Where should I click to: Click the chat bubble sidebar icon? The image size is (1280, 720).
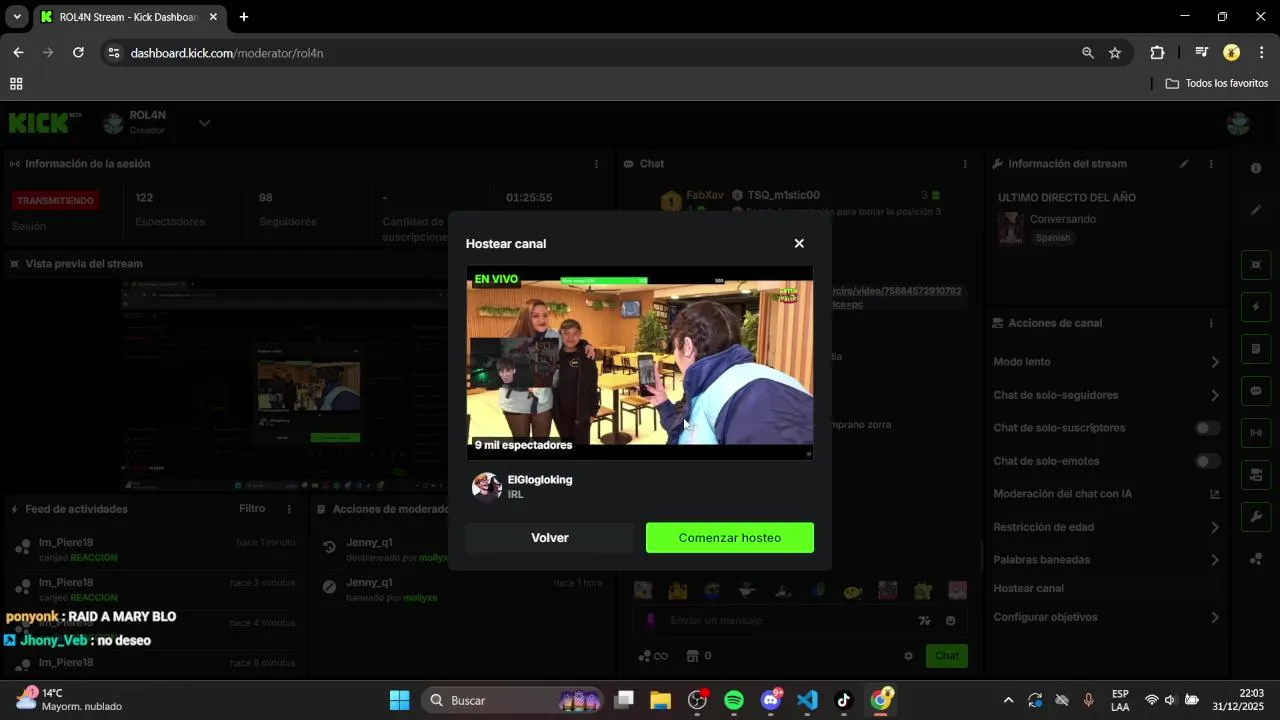click(1256, 391)
